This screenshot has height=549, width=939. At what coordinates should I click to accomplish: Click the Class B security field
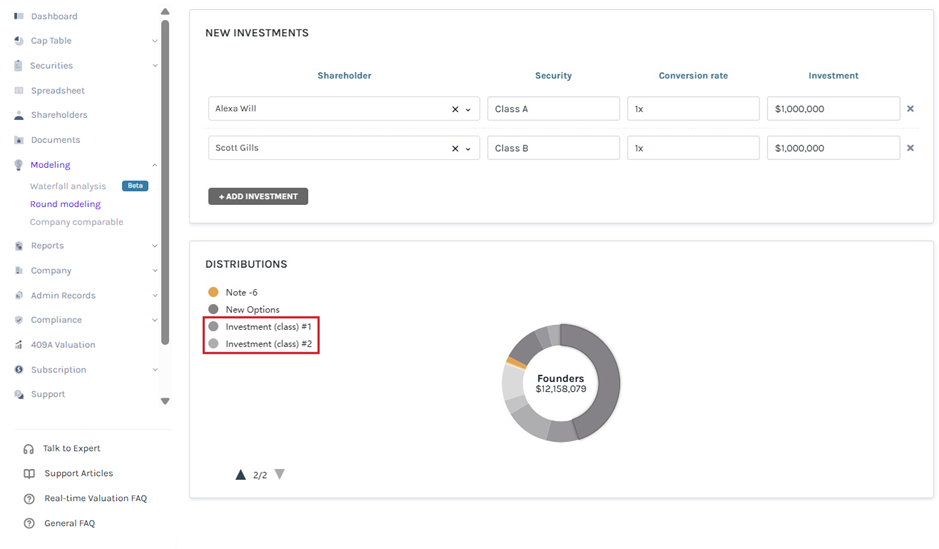pyautogui.click(x=553, y=148)
